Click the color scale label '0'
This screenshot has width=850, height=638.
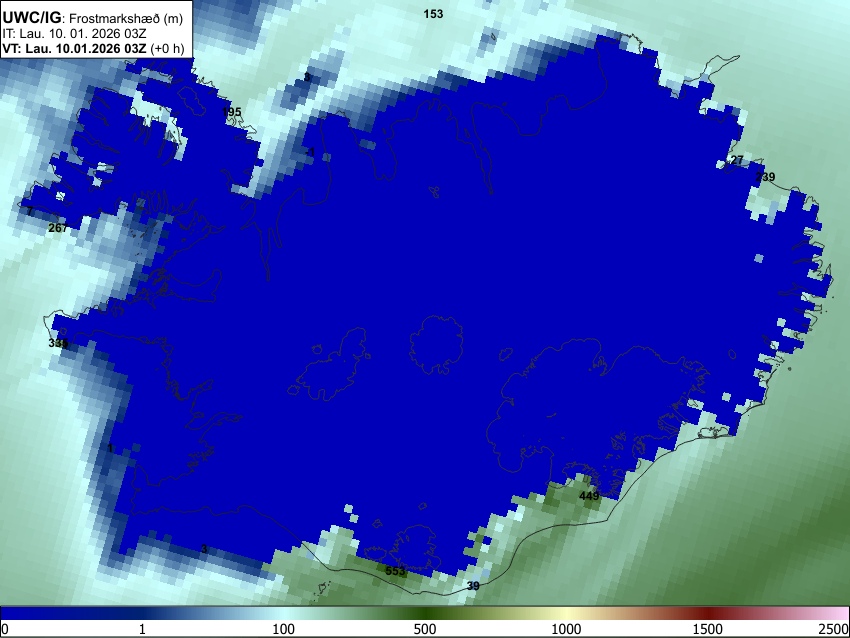click(5, 629)
